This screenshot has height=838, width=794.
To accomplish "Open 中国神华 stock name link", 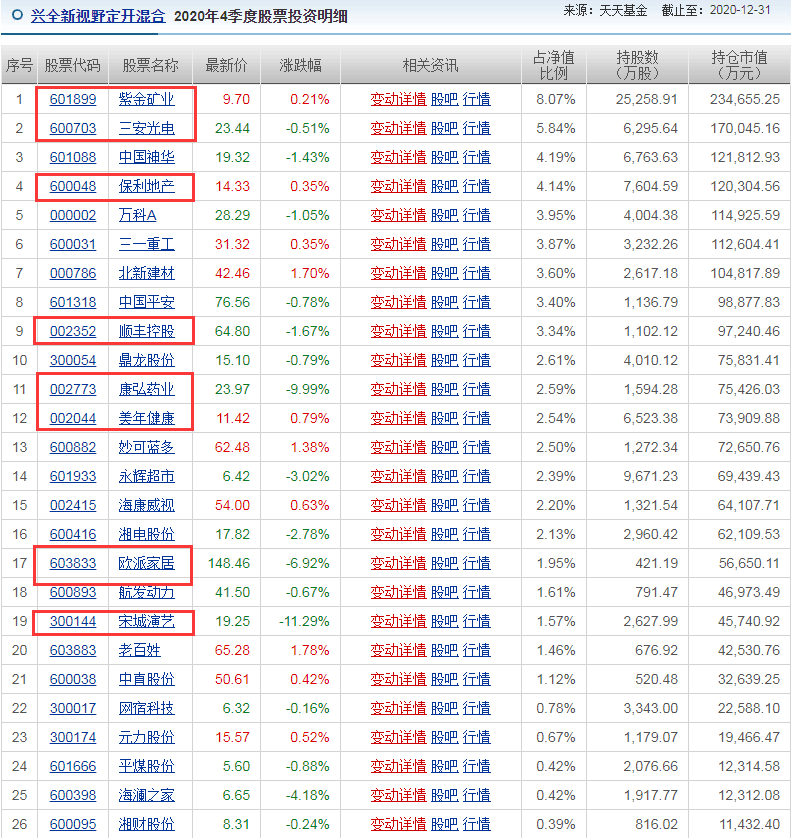I will (x=146, y=157).
